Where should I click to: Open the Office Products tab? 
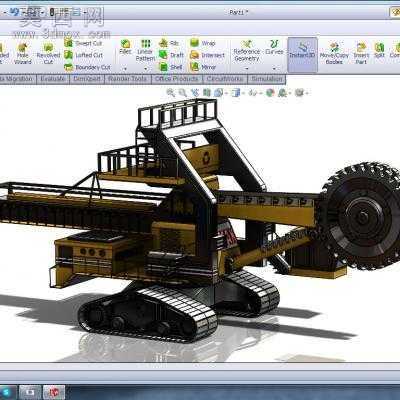pos(177,79)
